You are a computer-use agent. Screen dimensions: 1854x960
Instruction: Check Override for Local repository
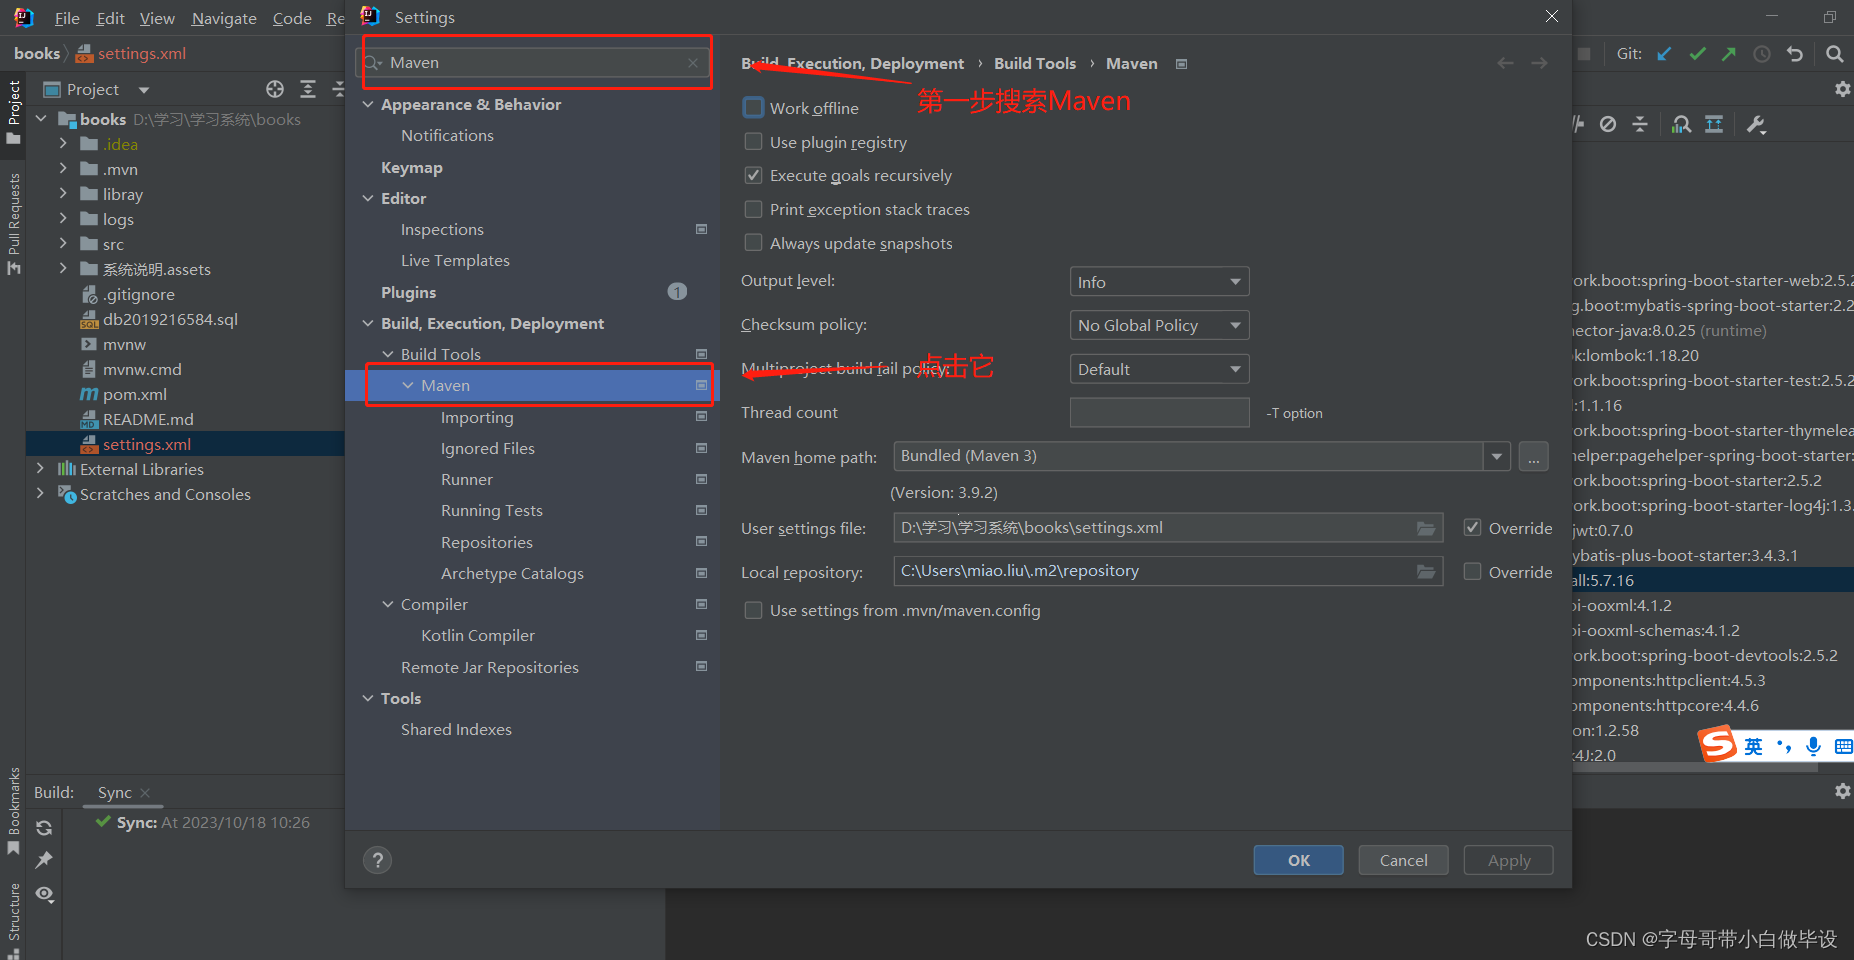click(x=1472, y=571)
